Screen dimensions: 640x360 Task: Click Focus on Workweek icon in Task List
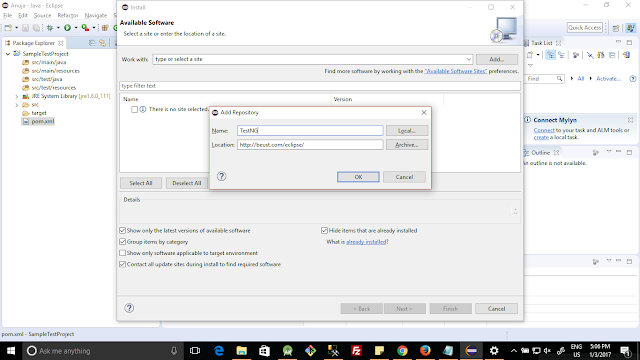576,55
